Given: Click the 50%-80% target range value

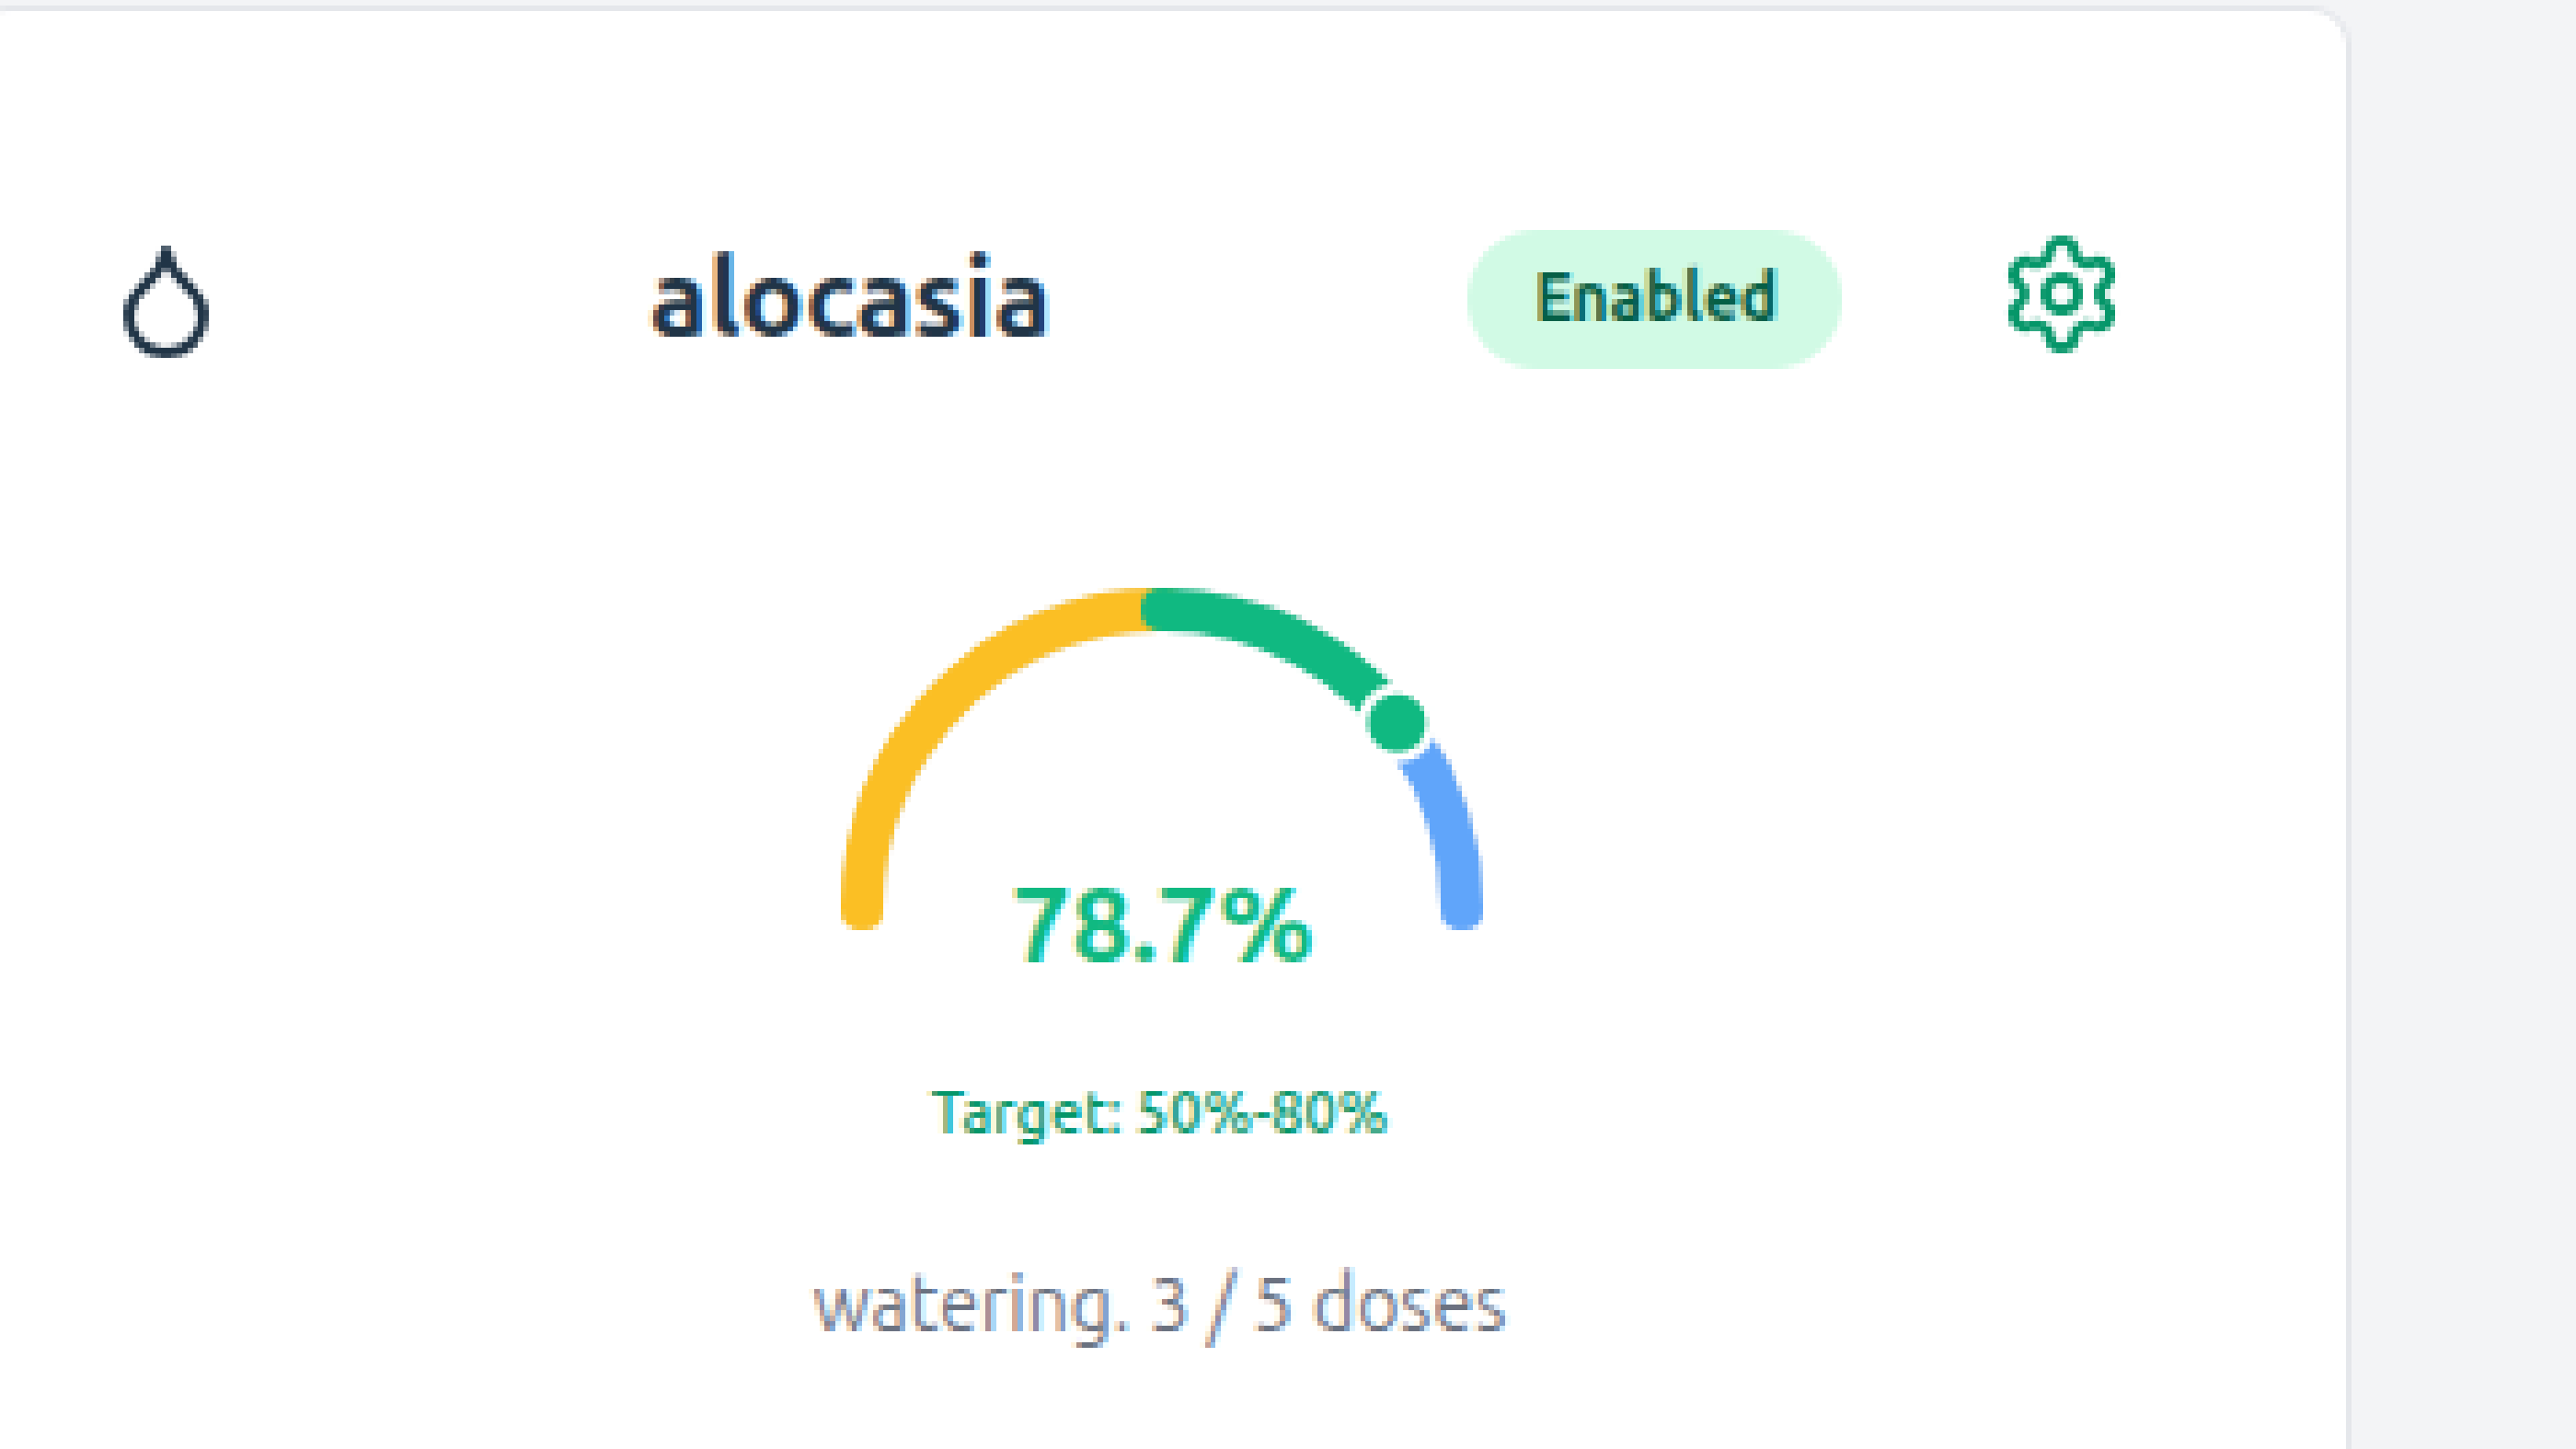Looking at the screenshot, I should [1262, 1112].
